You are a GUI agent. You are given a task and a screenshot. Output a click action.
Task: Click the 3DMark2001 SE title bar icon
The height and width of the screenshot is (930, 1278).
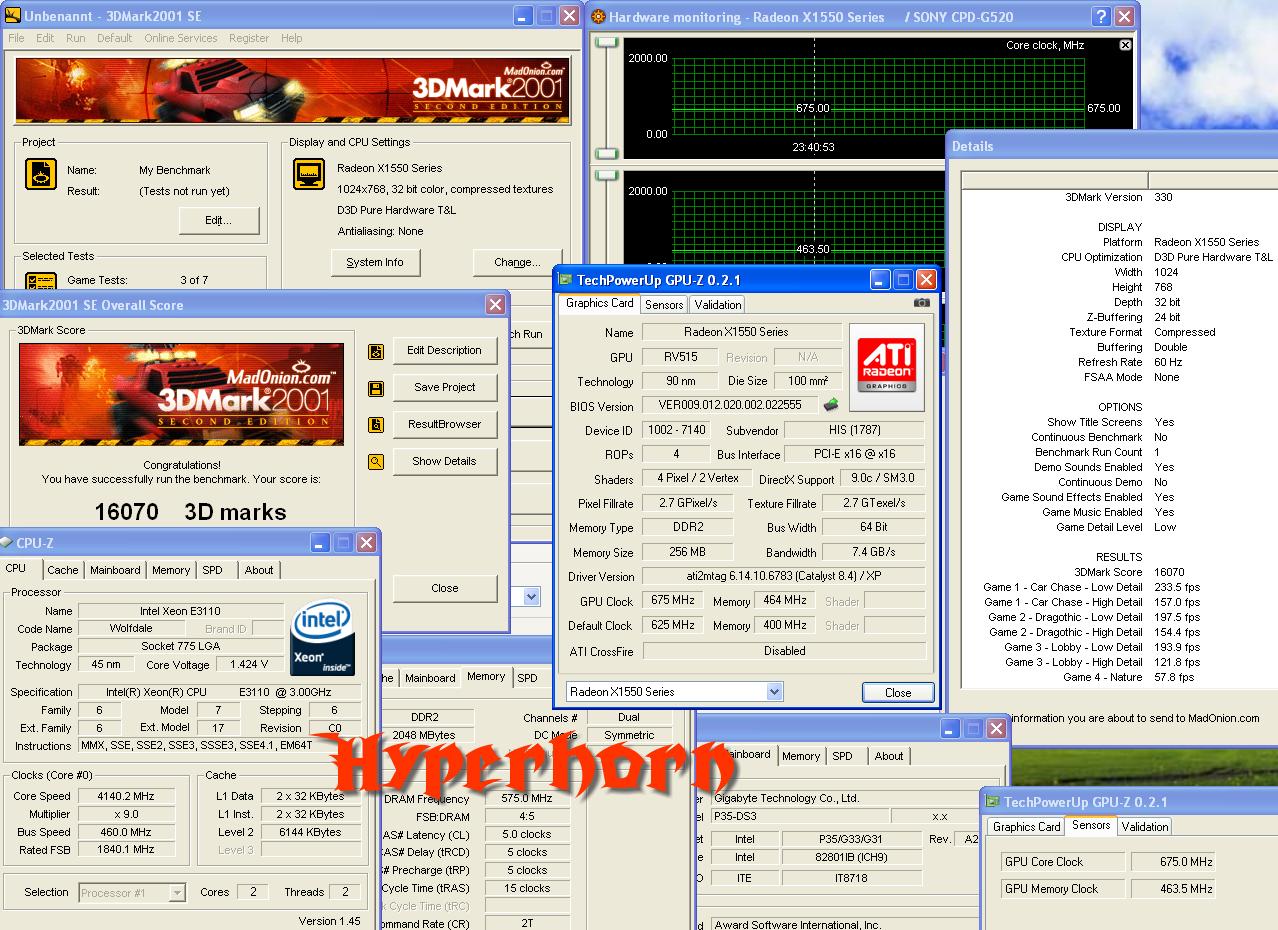point(12,16)
